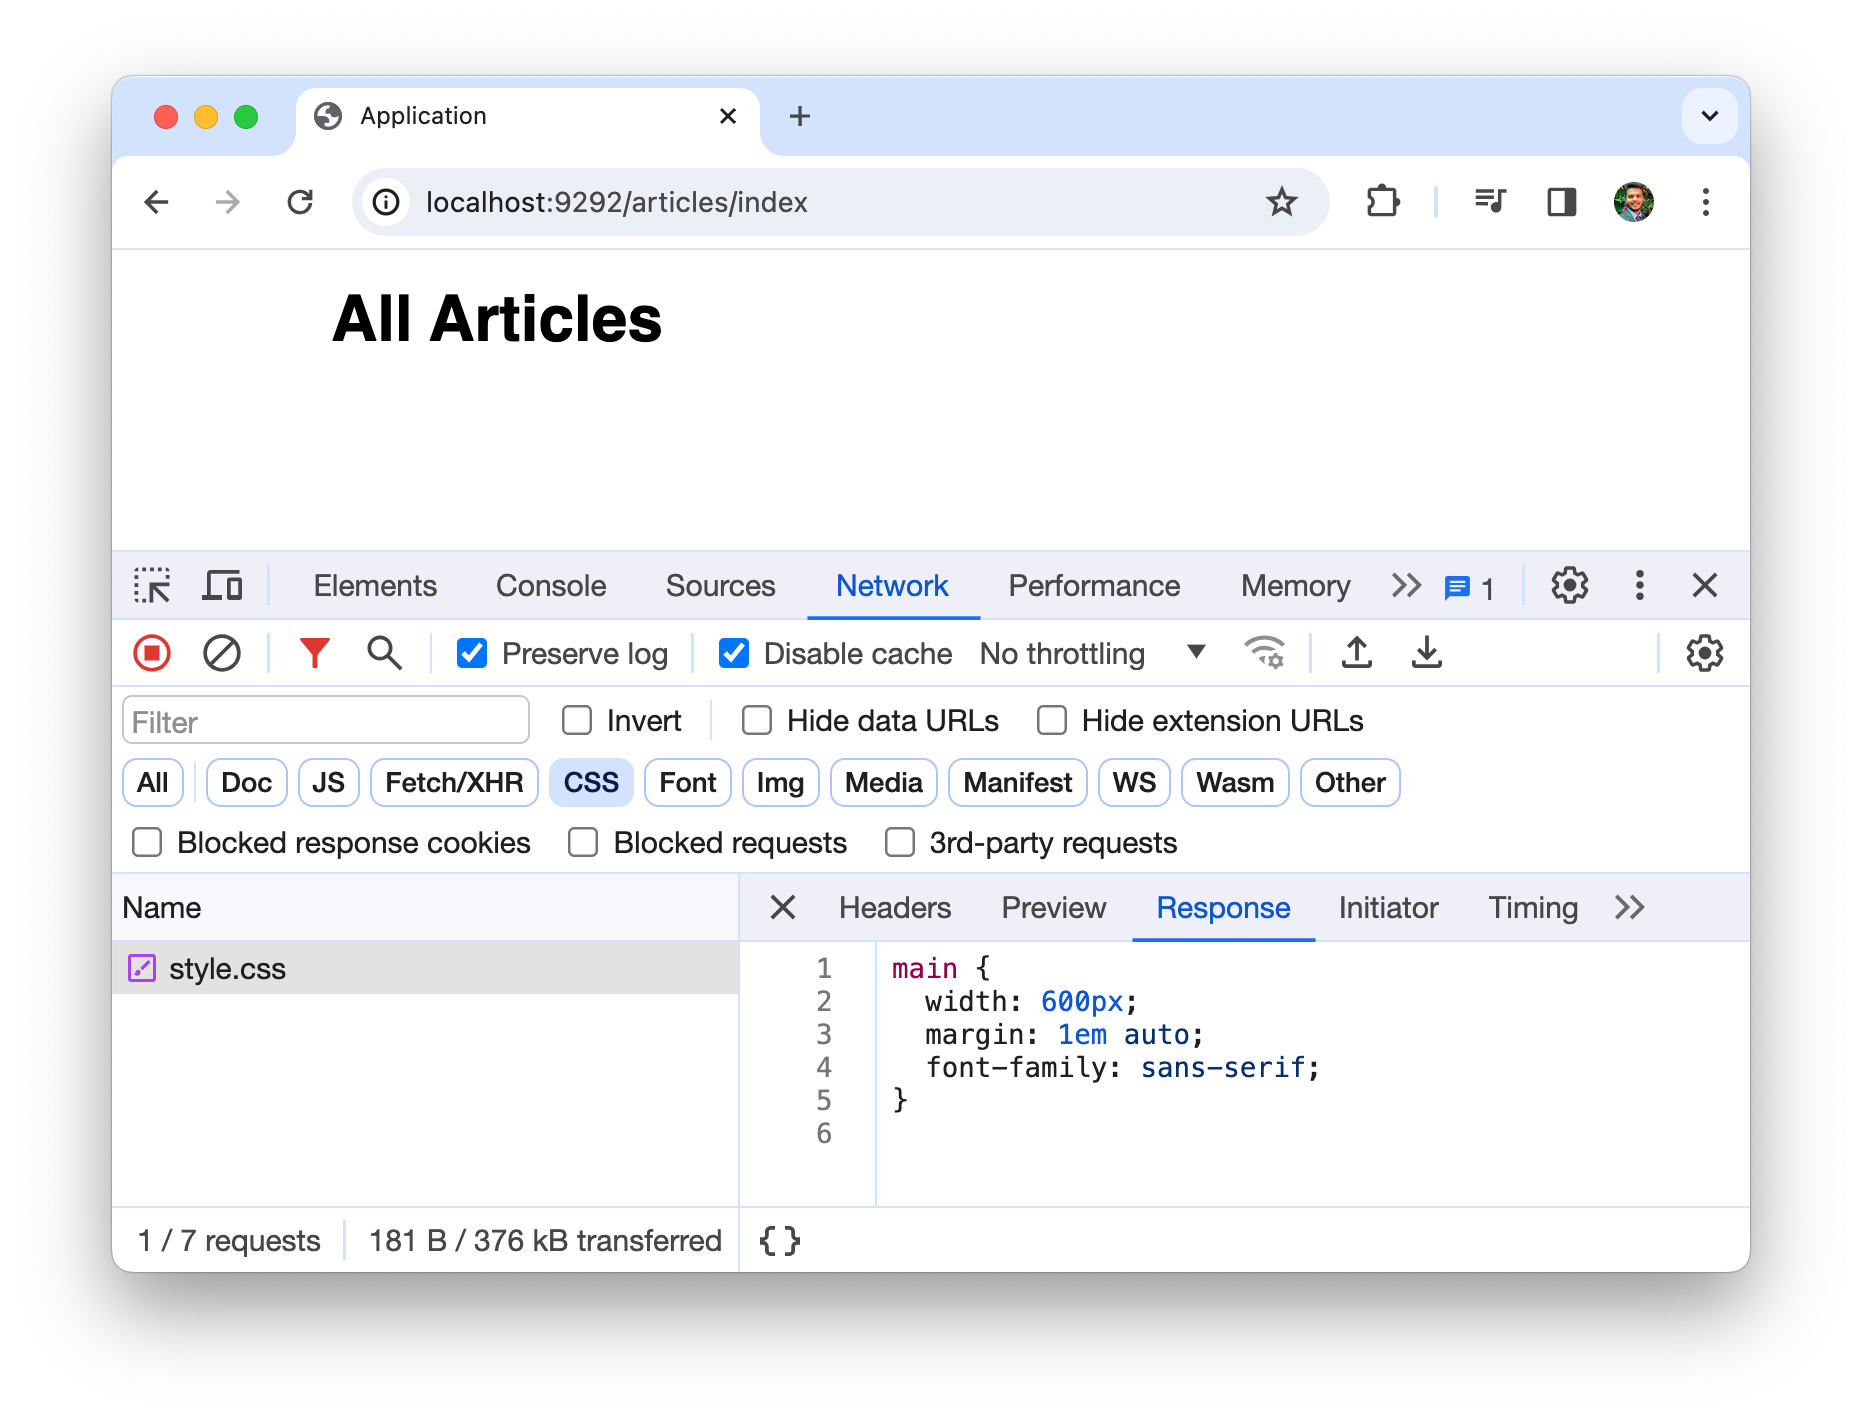Select the Fetch/XHR filter button
Viewport: 1862px width, 1420px height.
pos(454,783)
